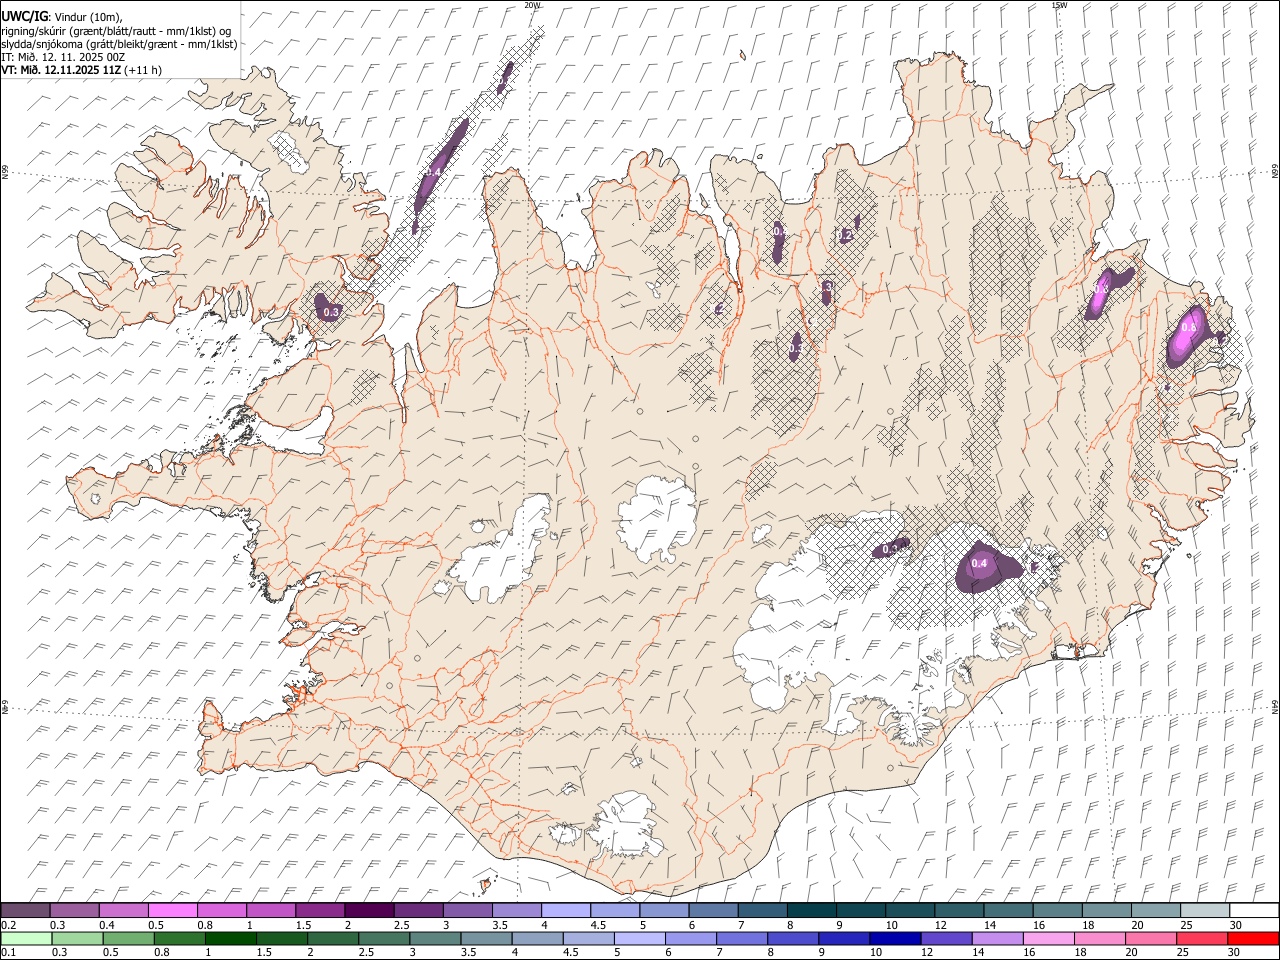Click the bright red swatch labeled 30 in bottom row

pyautogui.click(x=1254, y=938)
